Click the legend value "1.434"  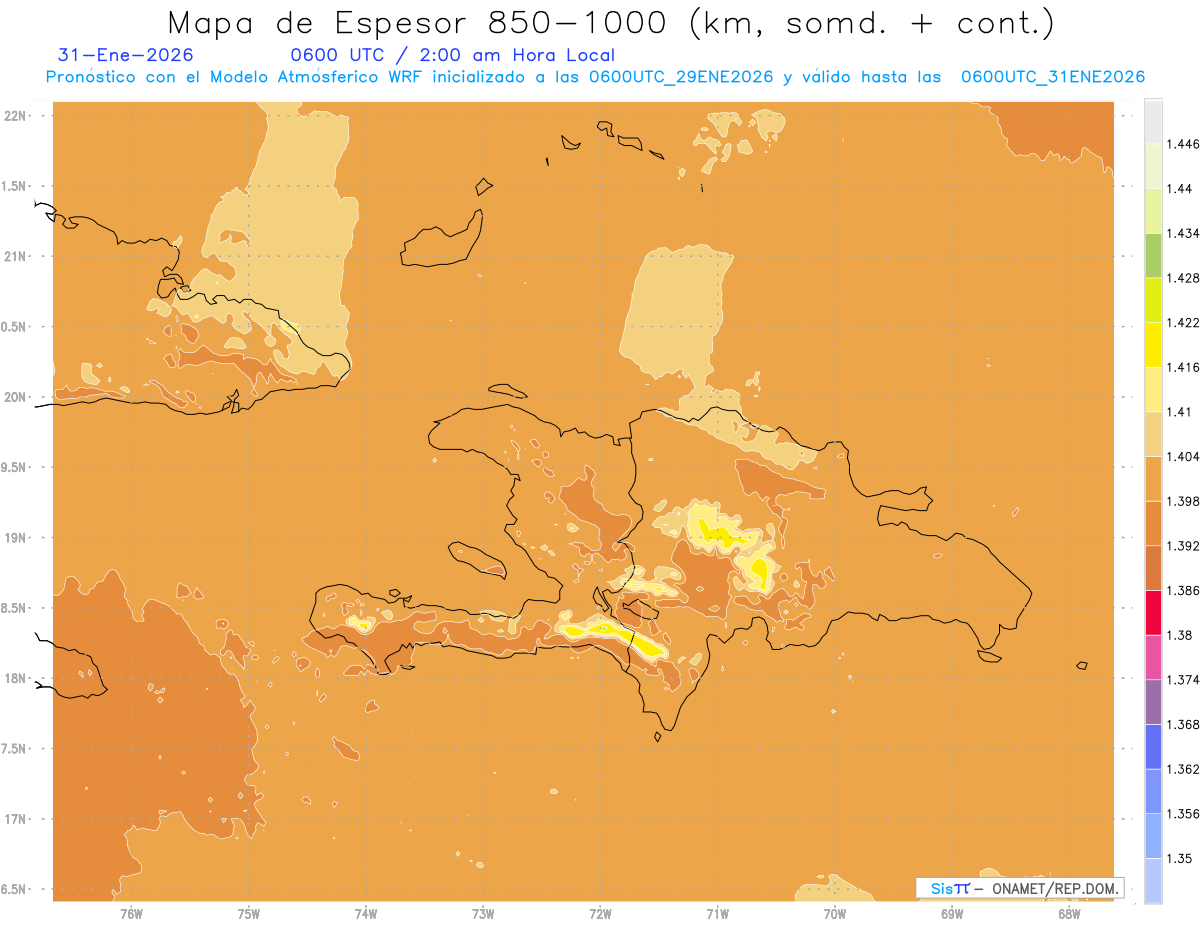pos(1182,233)
